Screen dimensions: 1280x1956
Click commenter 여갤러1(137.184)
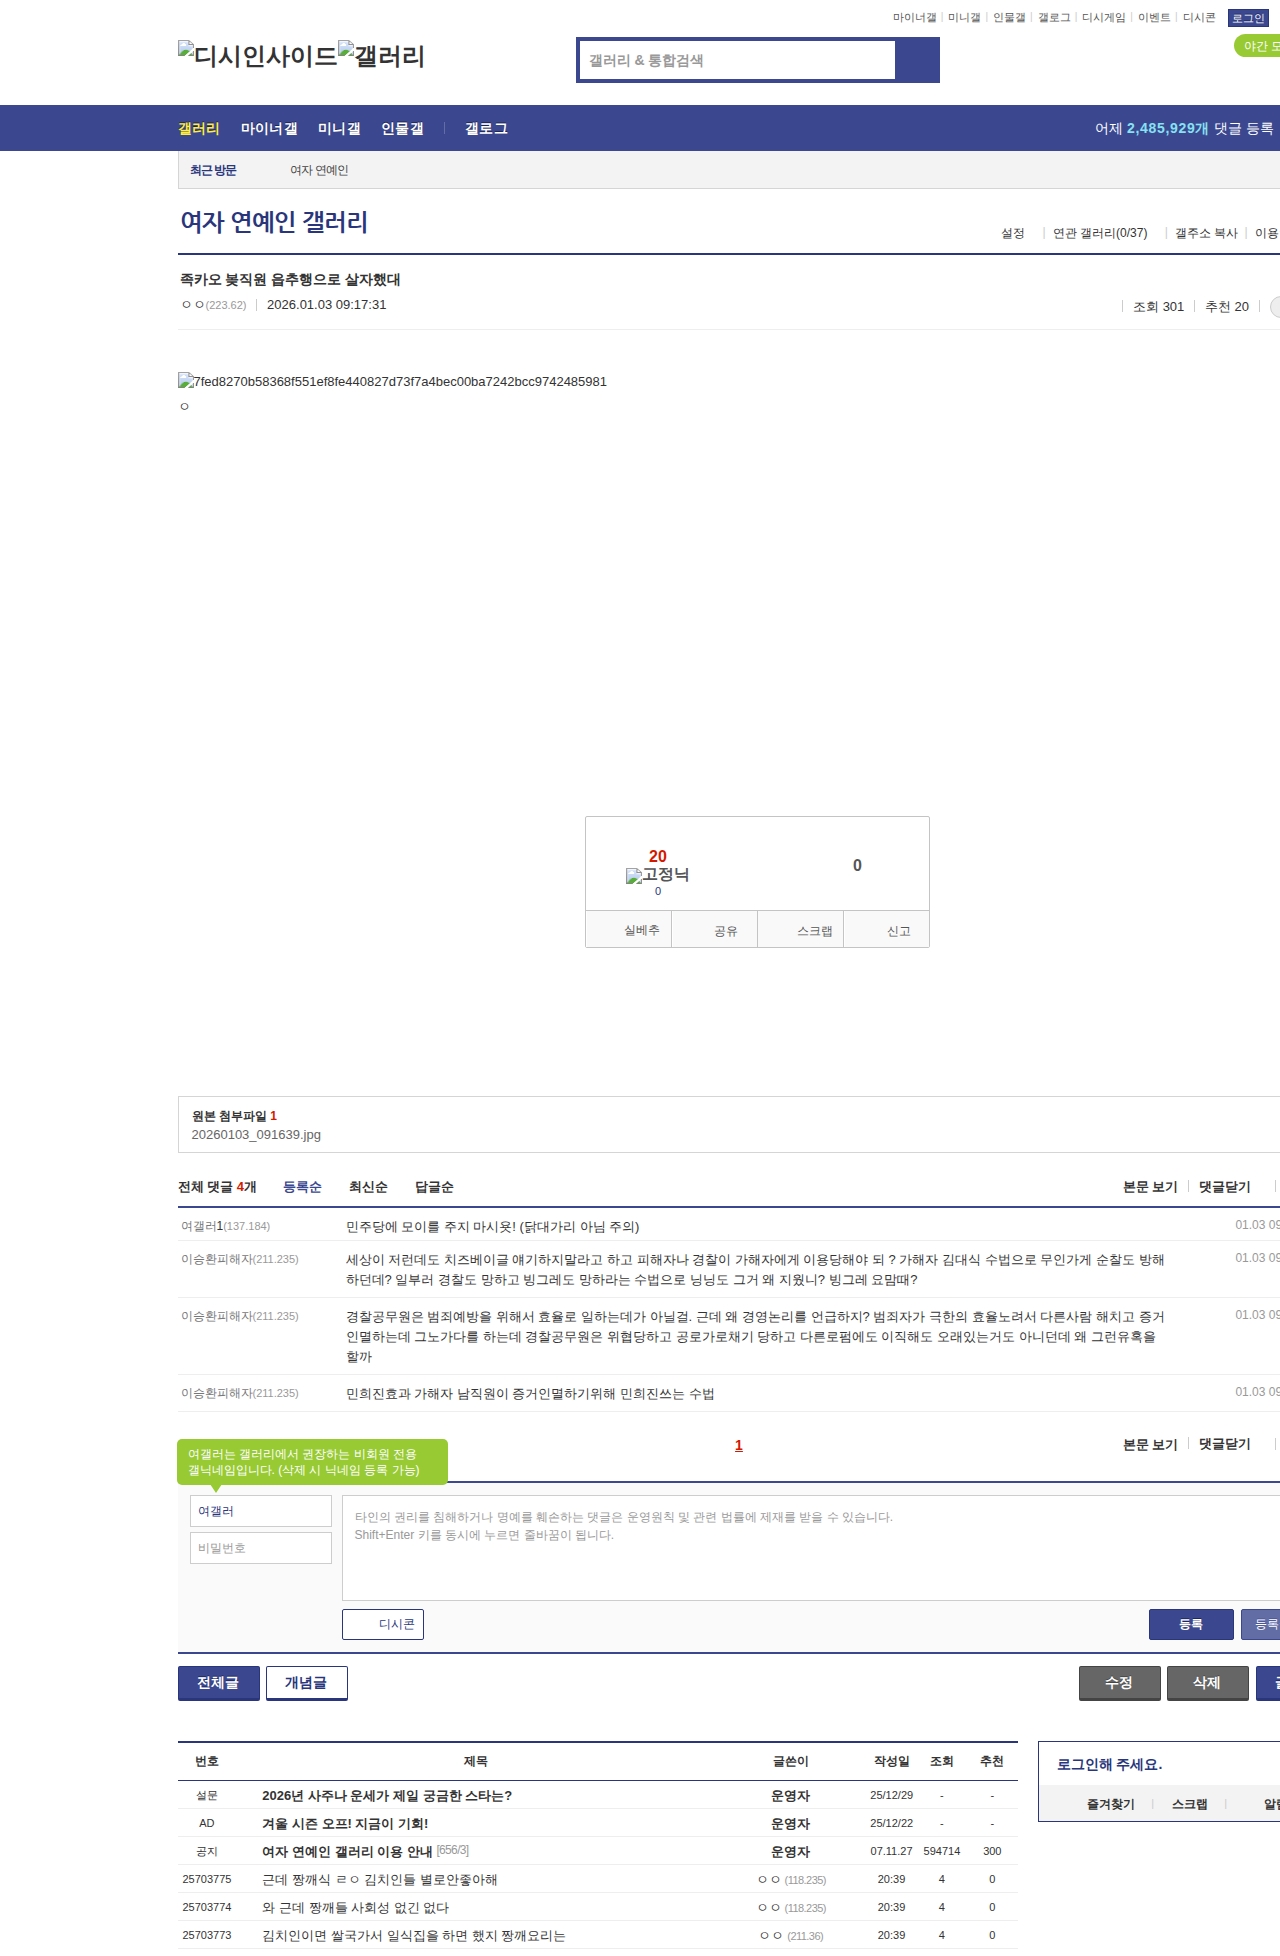(225, 1226)
